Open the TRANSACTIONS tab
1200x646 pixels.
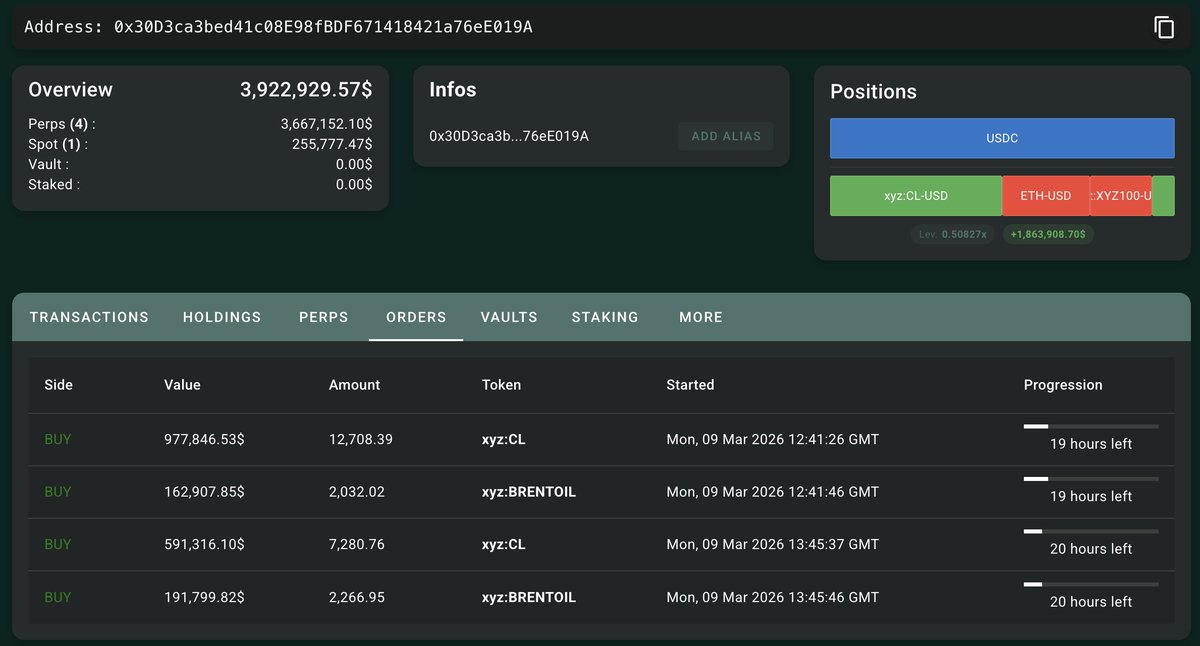pyautogui.click(x=89, y=317)
